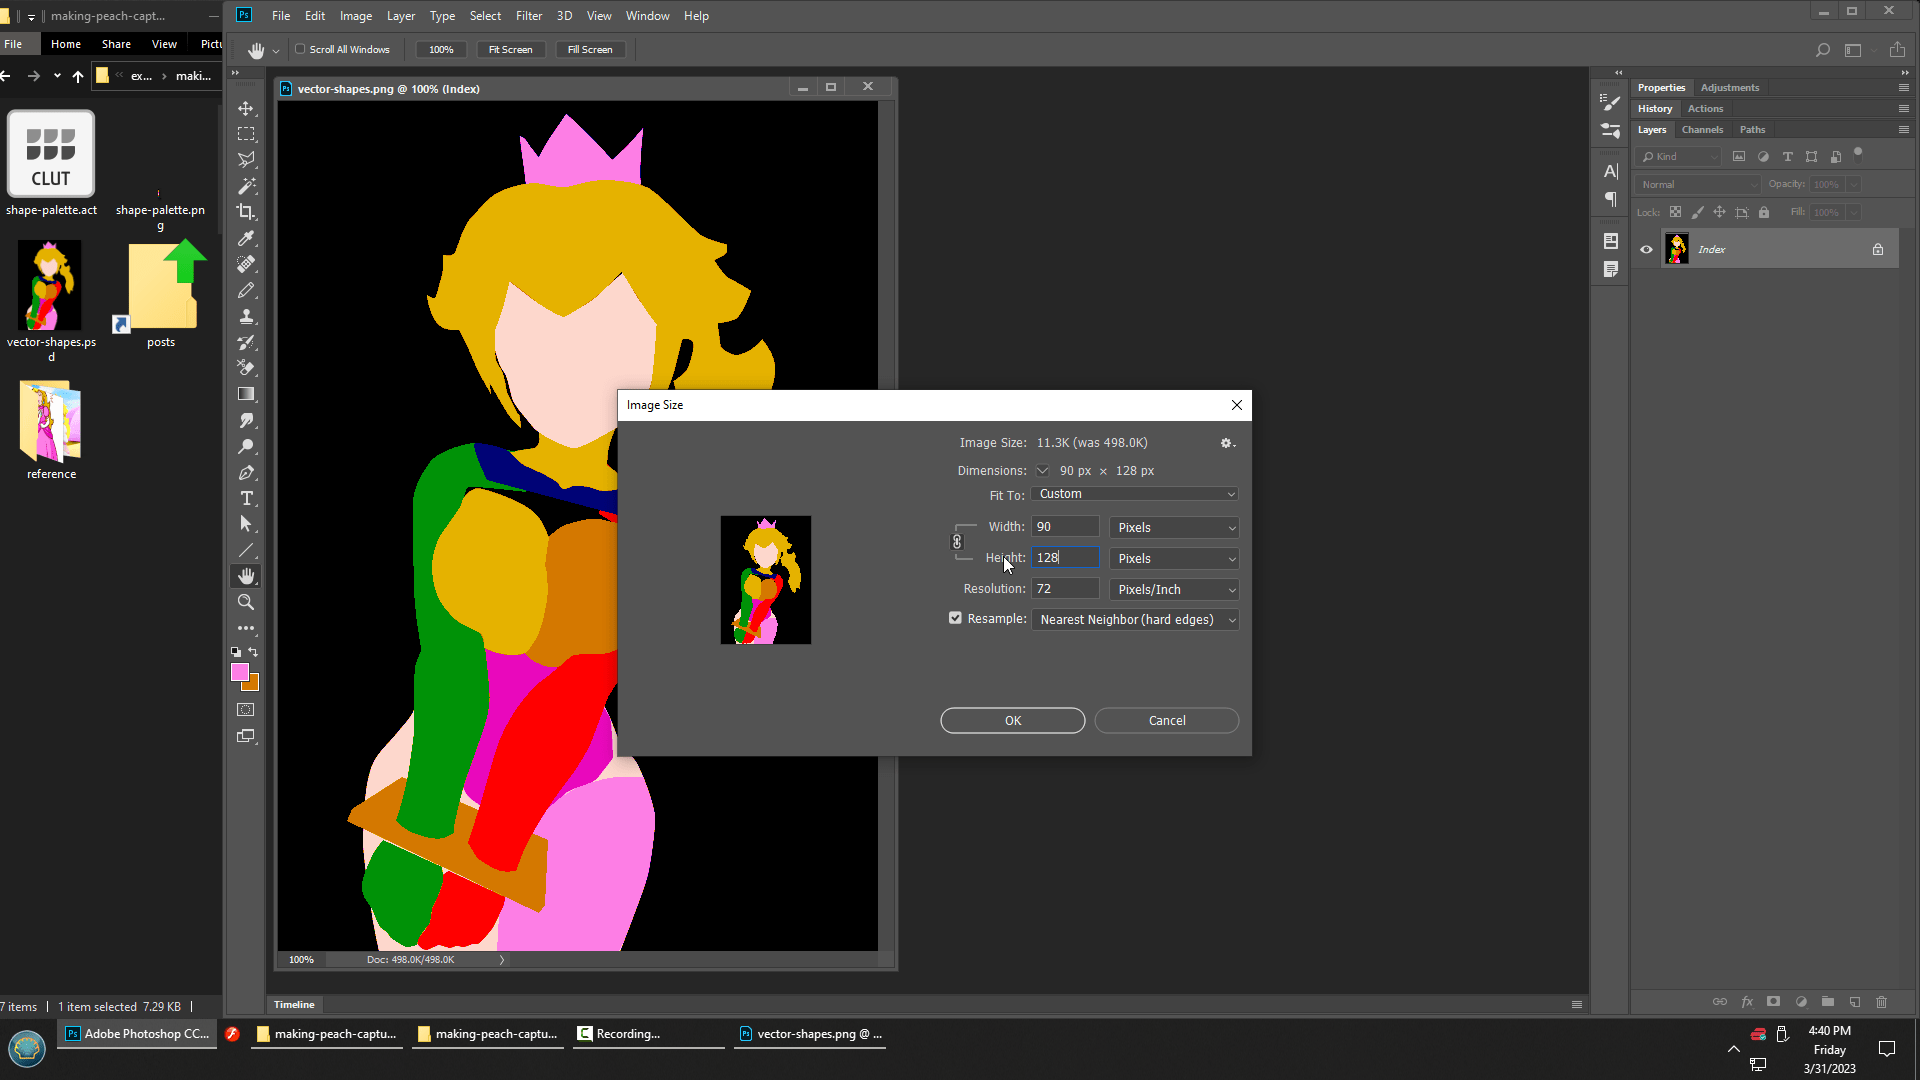Select the Crop tool
Image resolution: width=1920 pixels, height=1080 pixels.
point(246,212)
